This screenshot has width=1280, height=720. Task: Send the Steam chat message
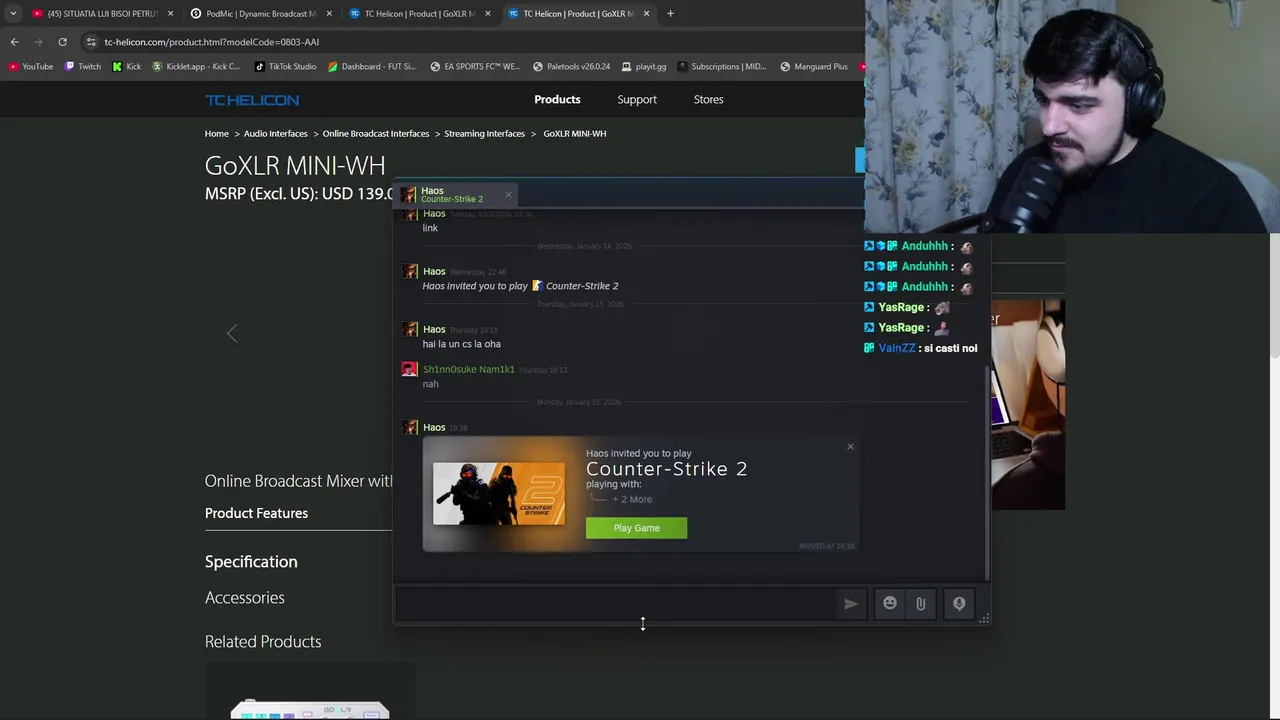[x=850, y=603]
